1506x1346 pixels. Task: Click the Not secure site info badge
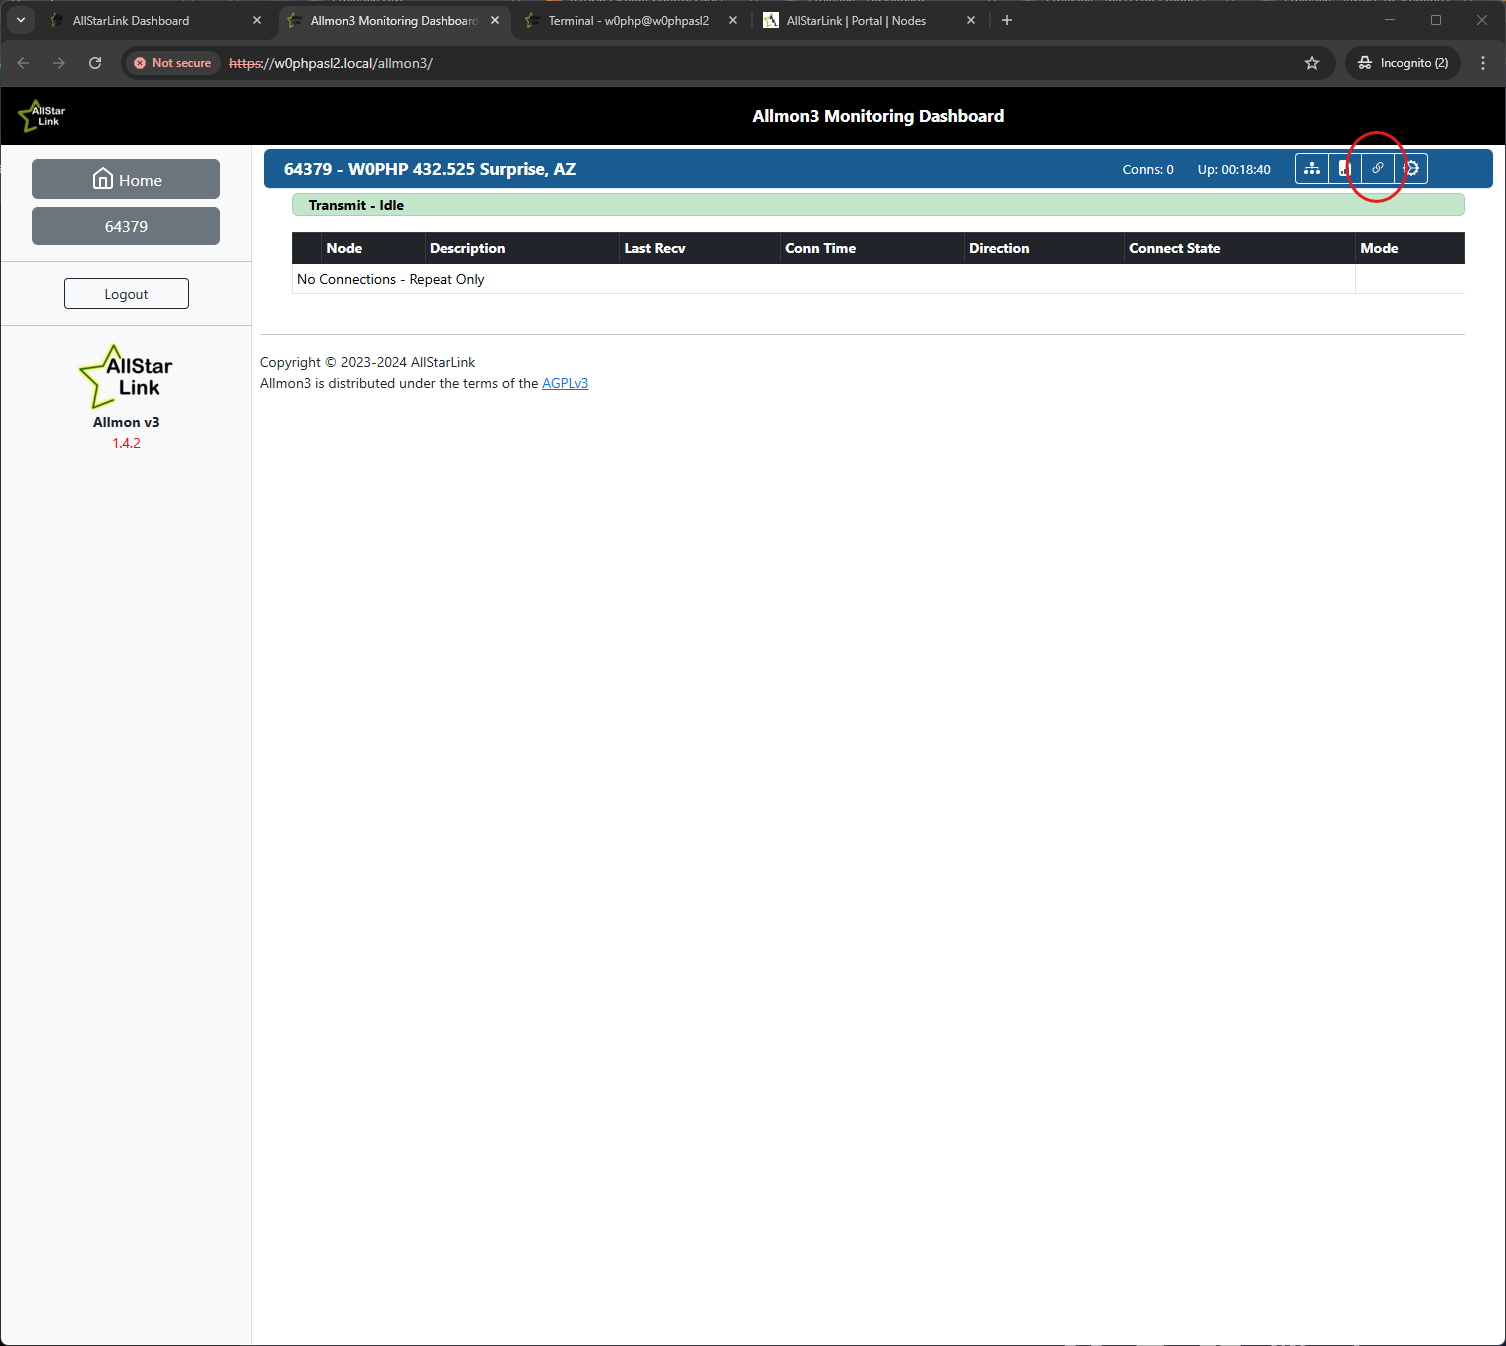point(172,63)
